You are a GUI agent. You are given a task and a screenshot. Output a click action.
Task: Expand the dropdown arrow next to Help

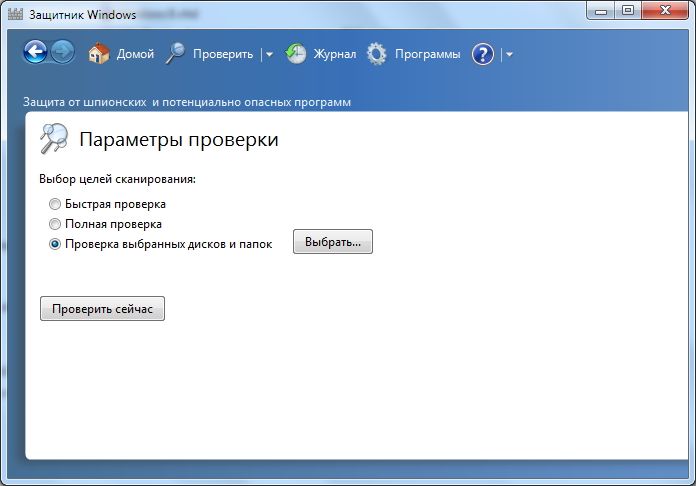[x=509, y=55]
